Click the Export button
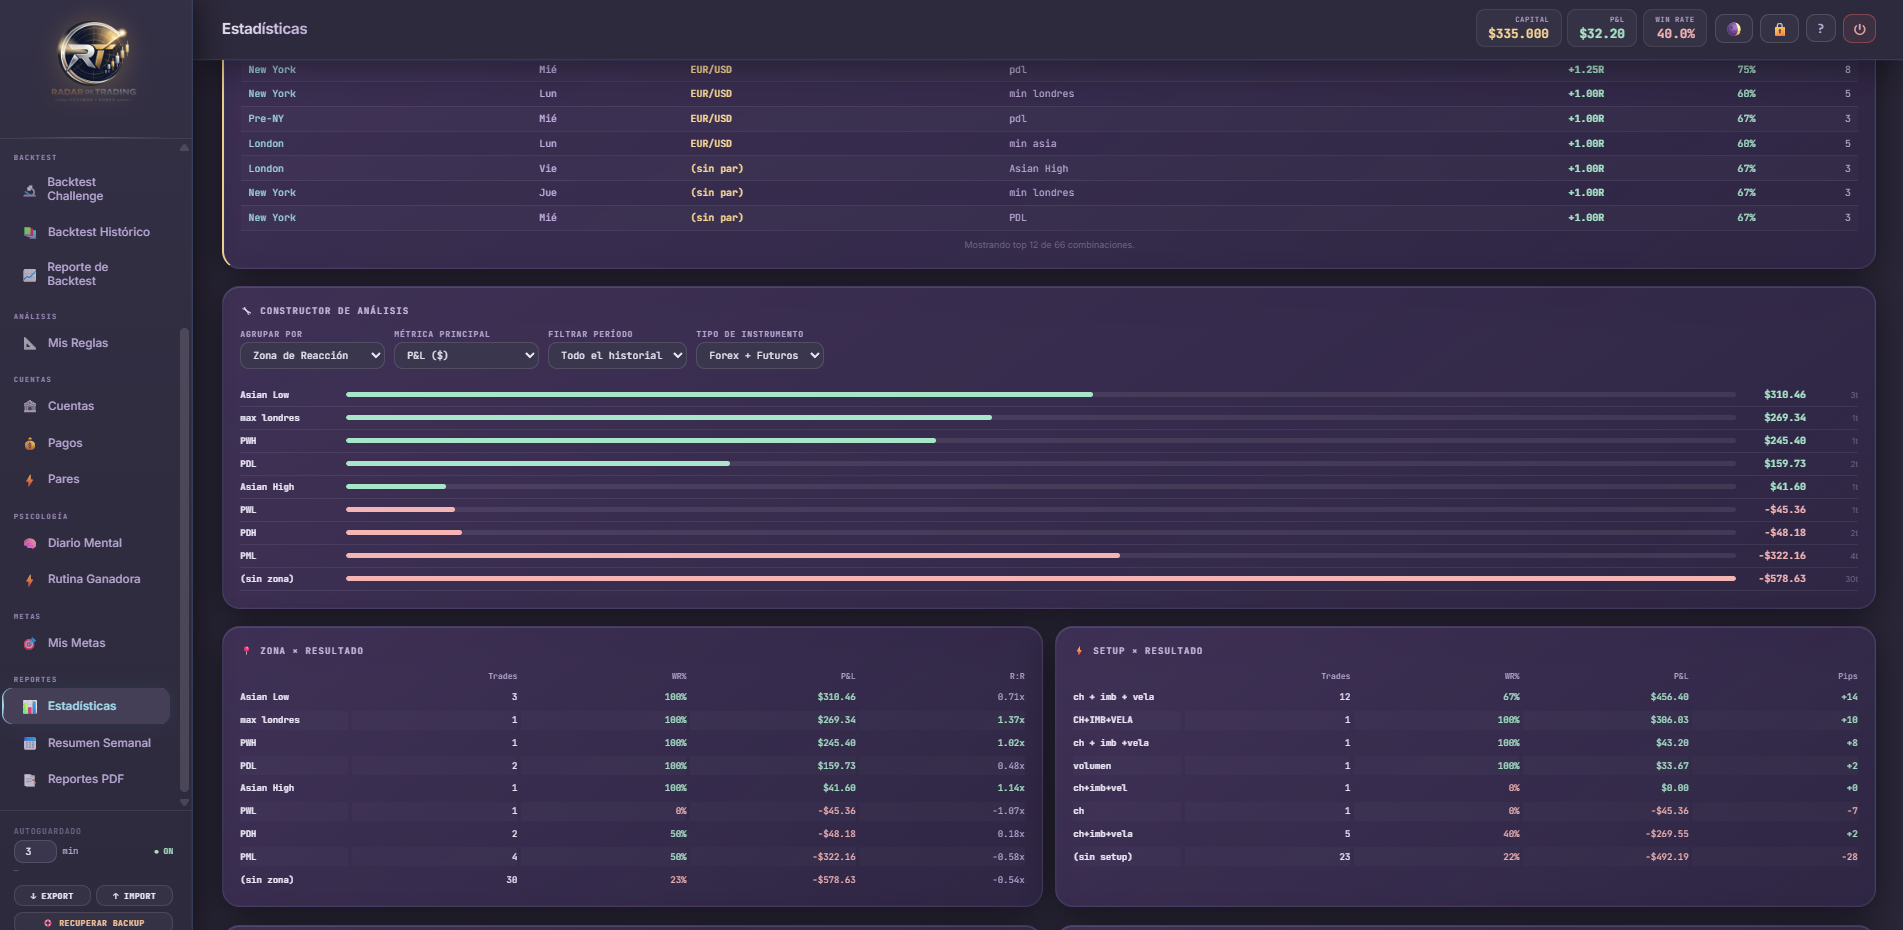The width and height of the screenshot is (1903, 930). (52, 896)
